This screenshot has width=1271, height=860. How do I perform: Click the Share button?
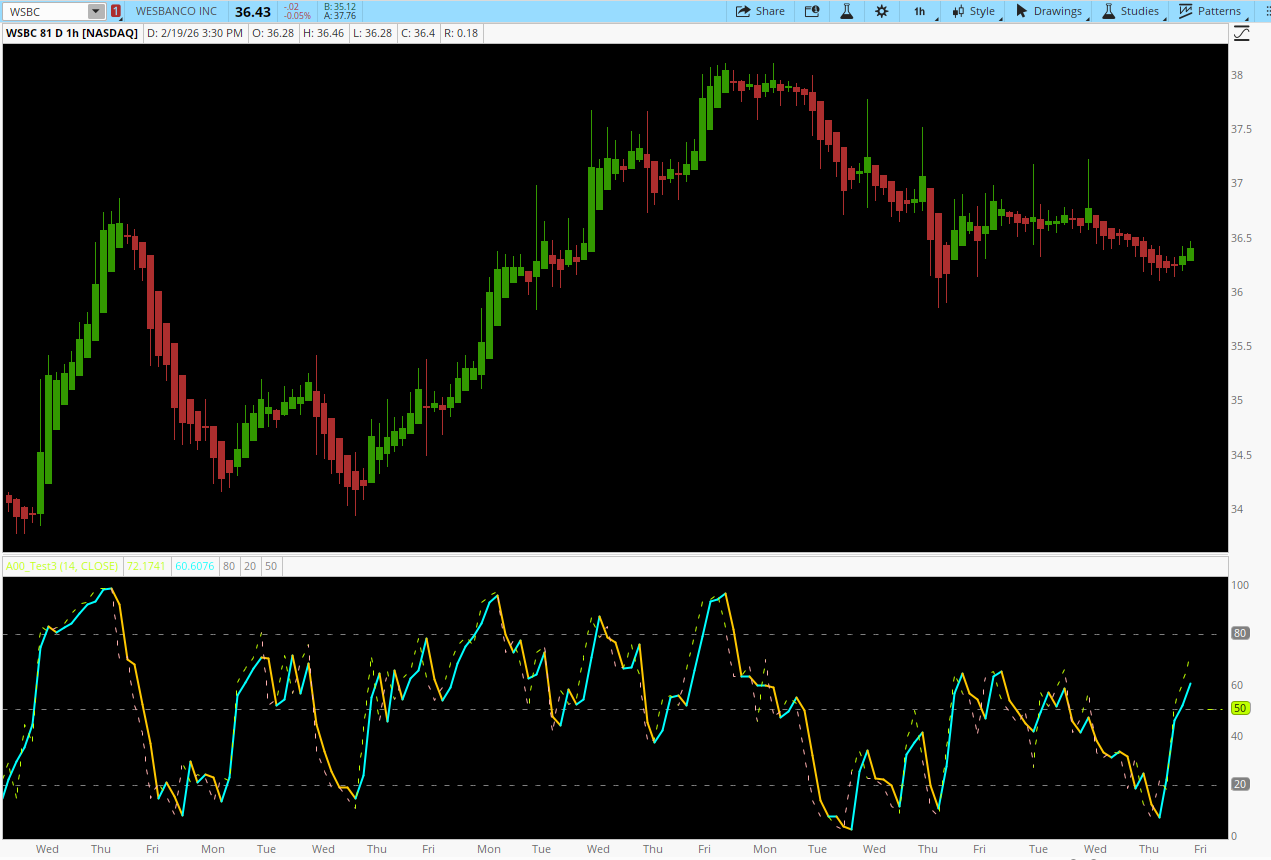pyautogui.click(x=760, y=11)
